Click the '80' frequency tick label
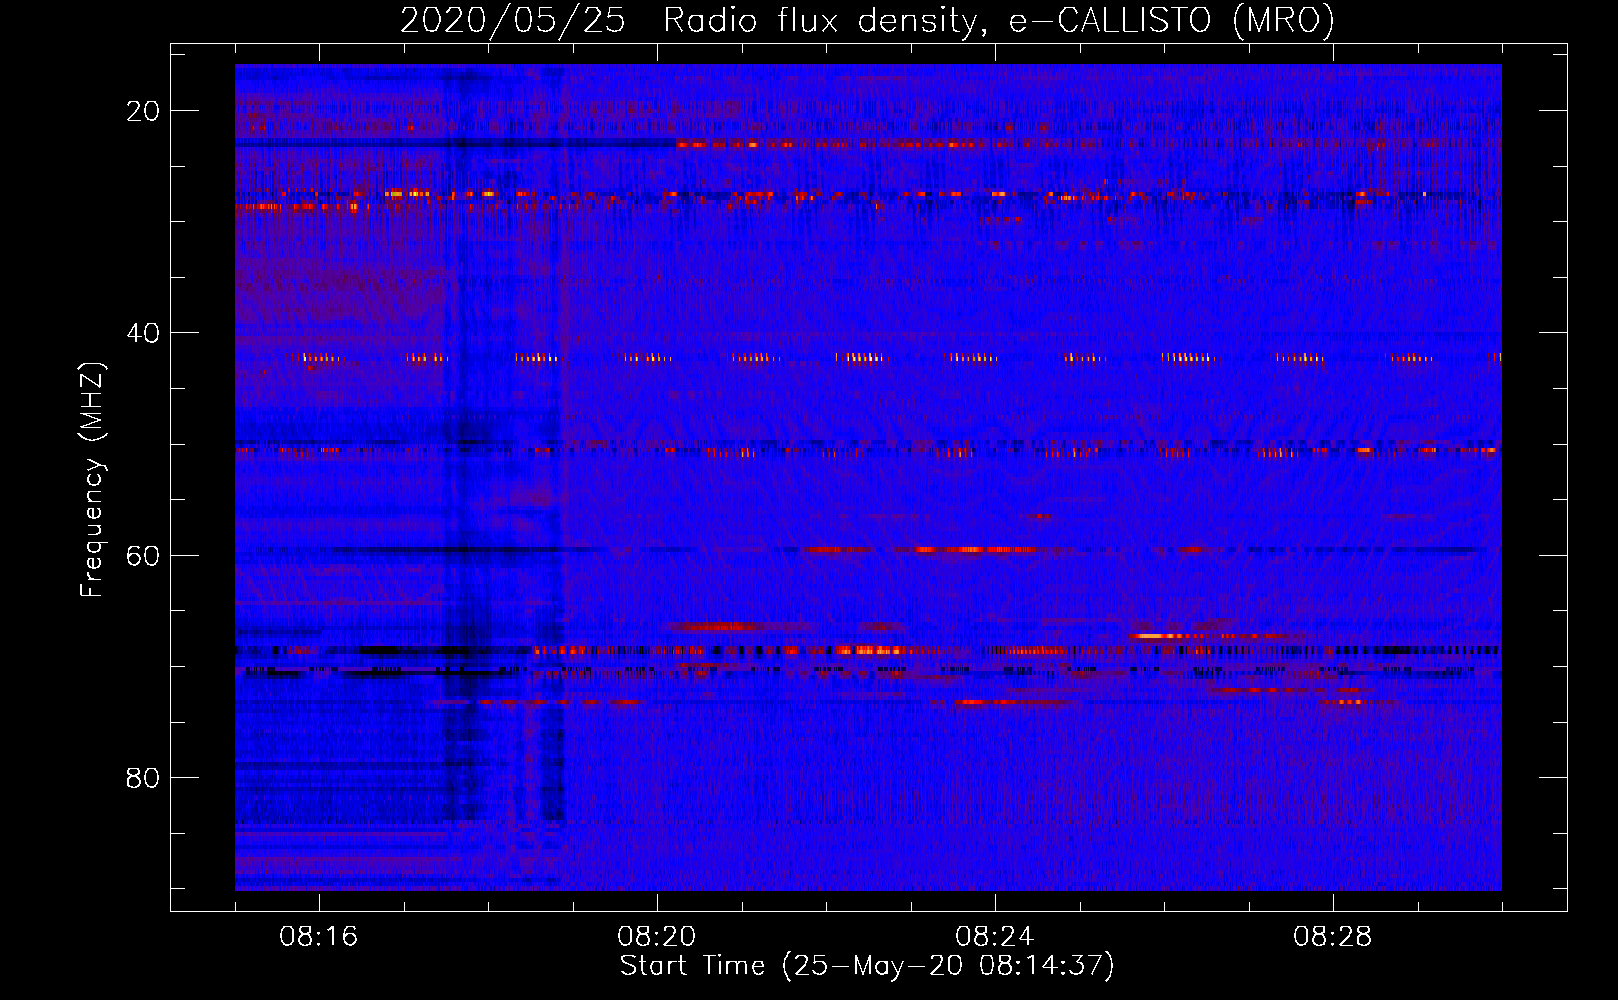Image resolution: width=1618 pixels, height=1000 pixels. 144,778
